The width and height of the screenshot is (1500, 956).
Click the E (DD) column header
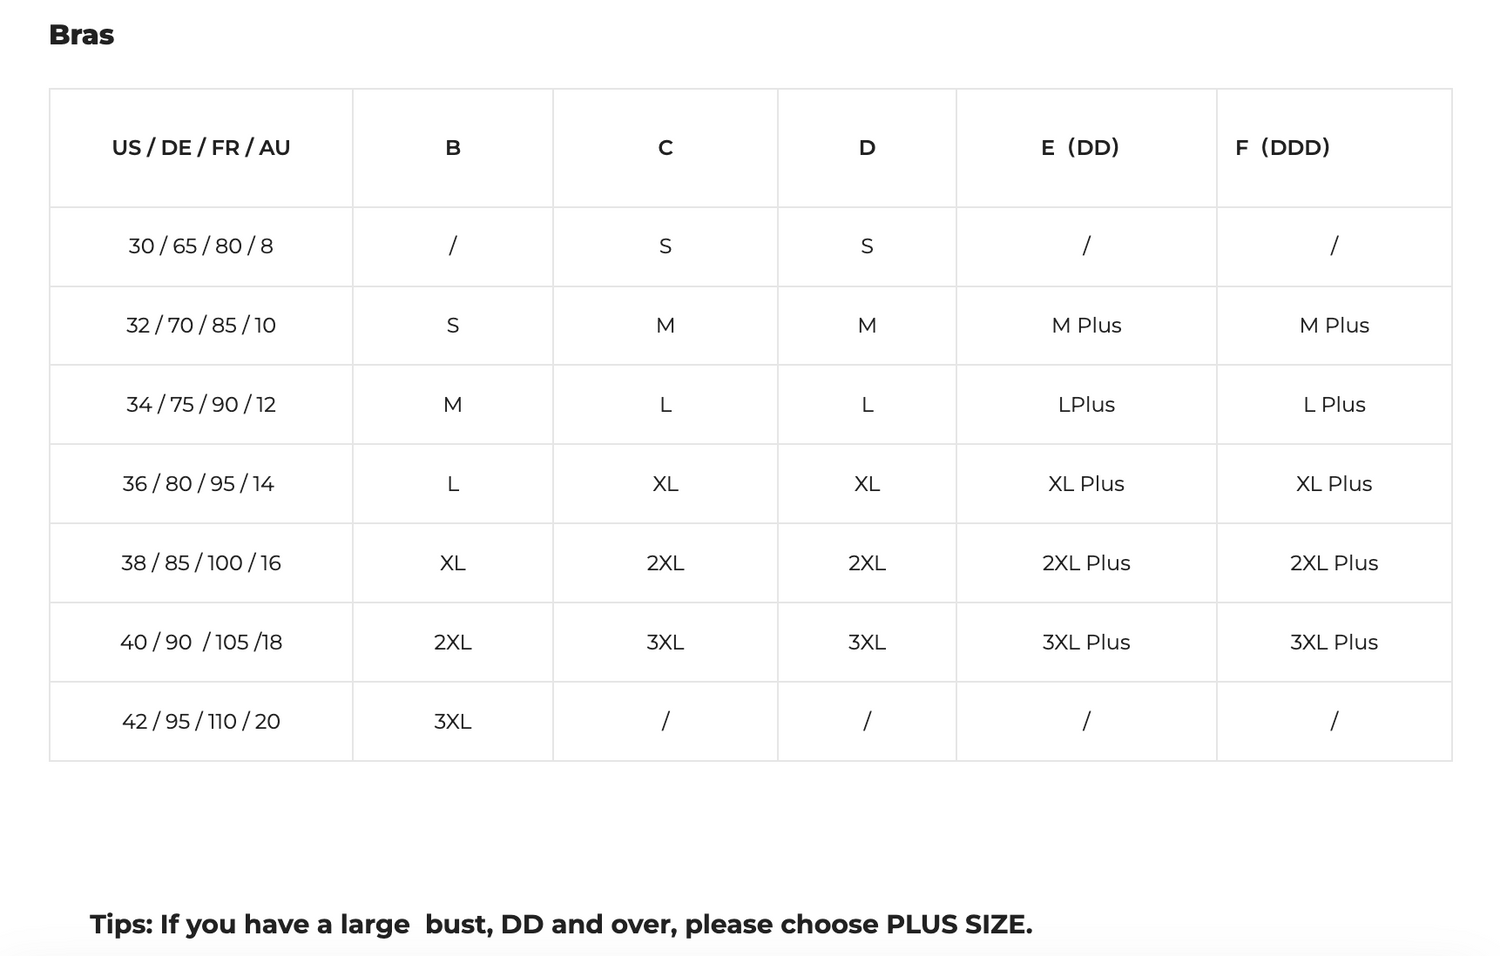pyautogui.click(x=1080, y=148)
